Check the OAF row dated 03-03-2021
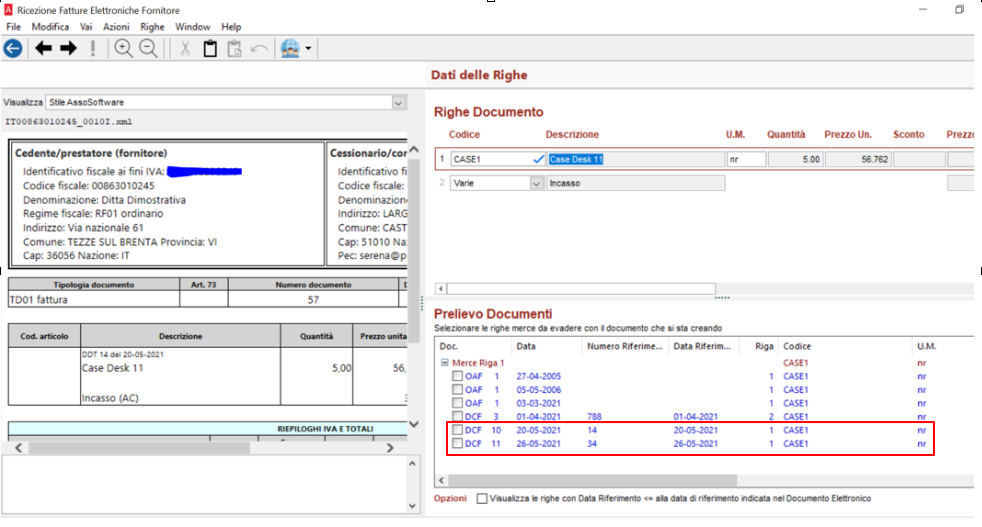This screenshot has height=527, width=982. click(x=457, y=403)
